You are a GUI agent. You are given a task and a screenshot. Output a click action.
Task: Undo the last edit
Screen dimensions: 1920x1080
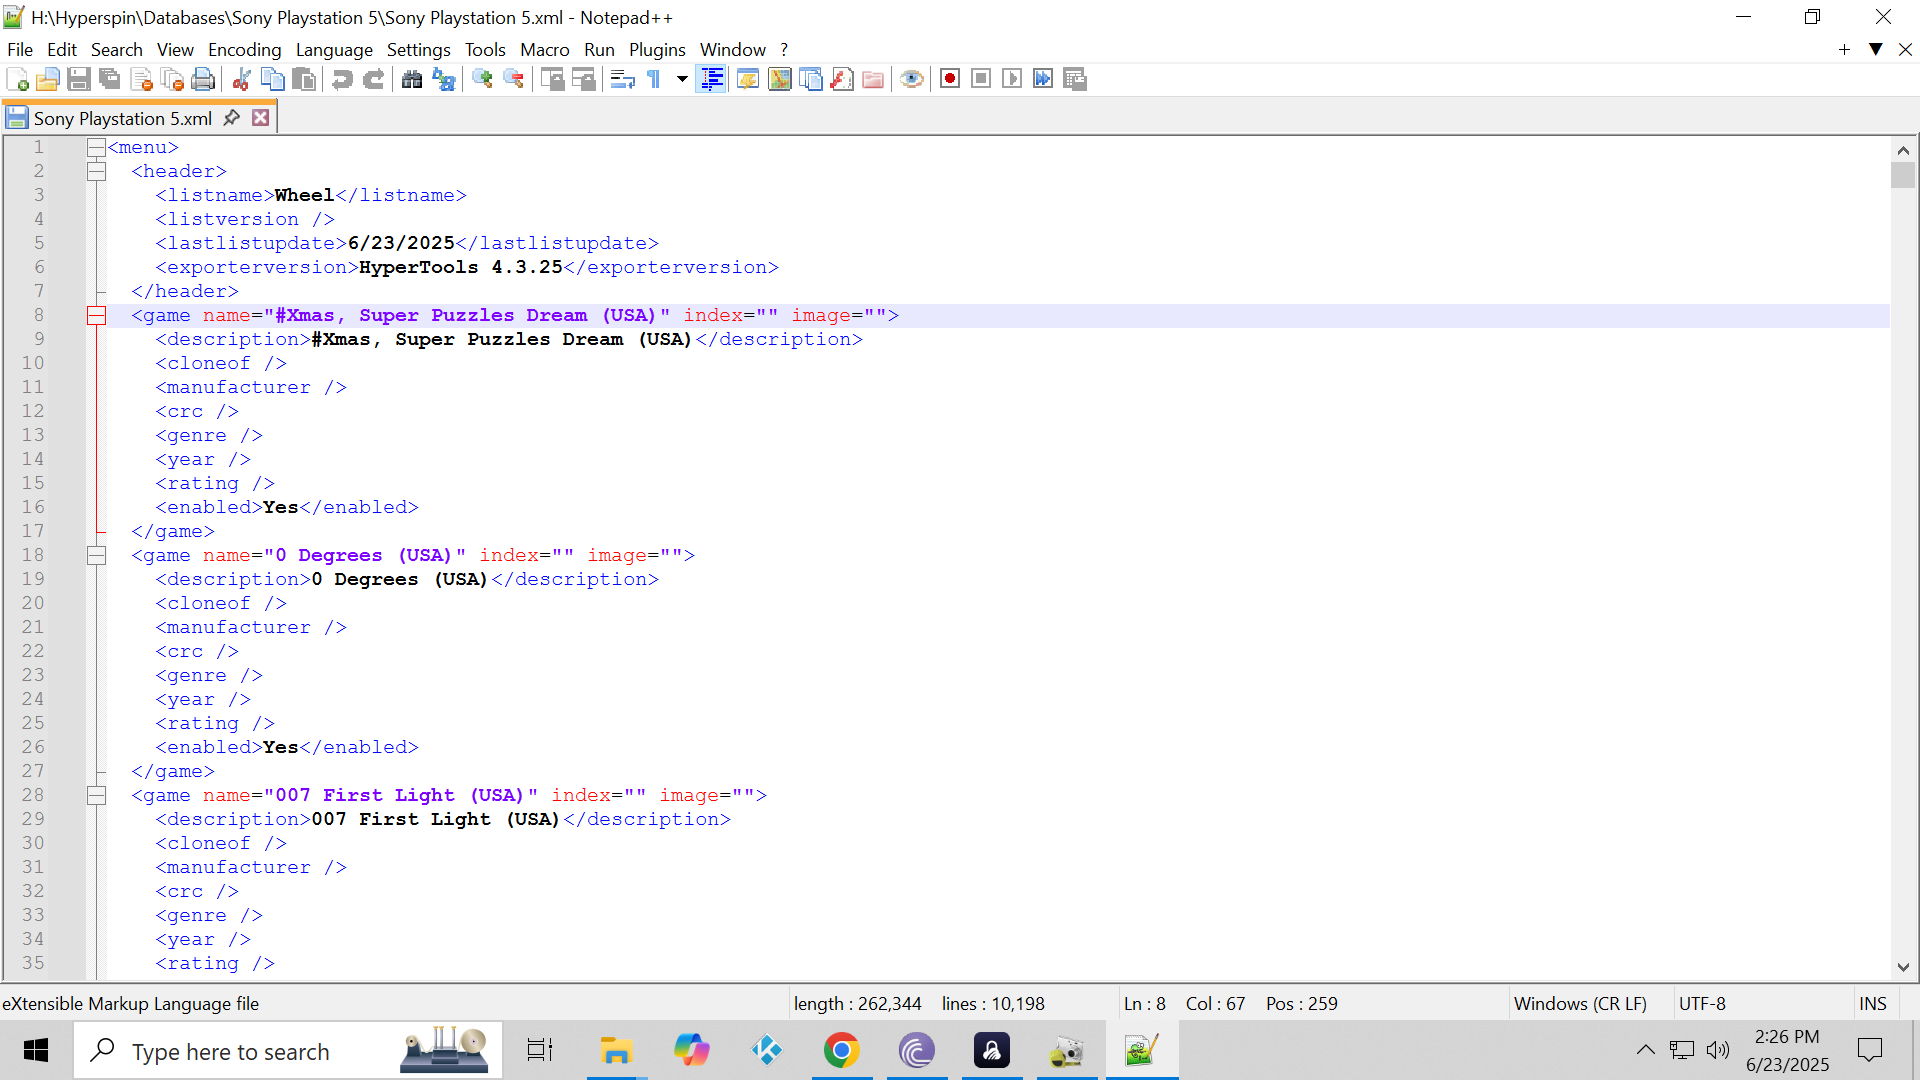pyautogui.click(x=342, y=79)
